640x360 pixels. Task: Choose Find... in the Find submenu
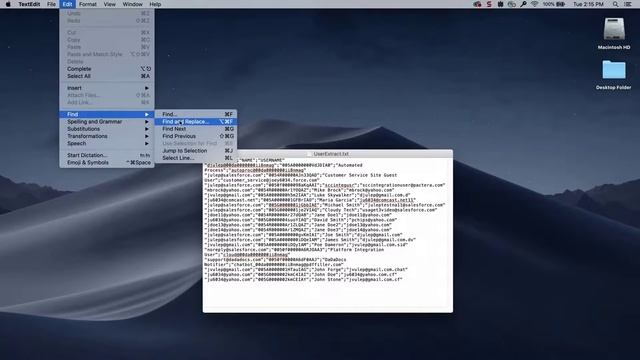pos(196,114)
